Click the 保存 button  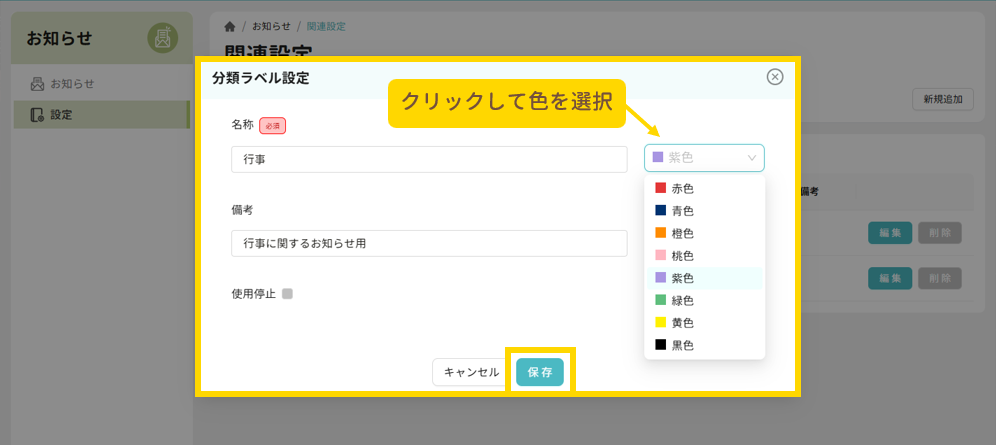pos(540,372)
